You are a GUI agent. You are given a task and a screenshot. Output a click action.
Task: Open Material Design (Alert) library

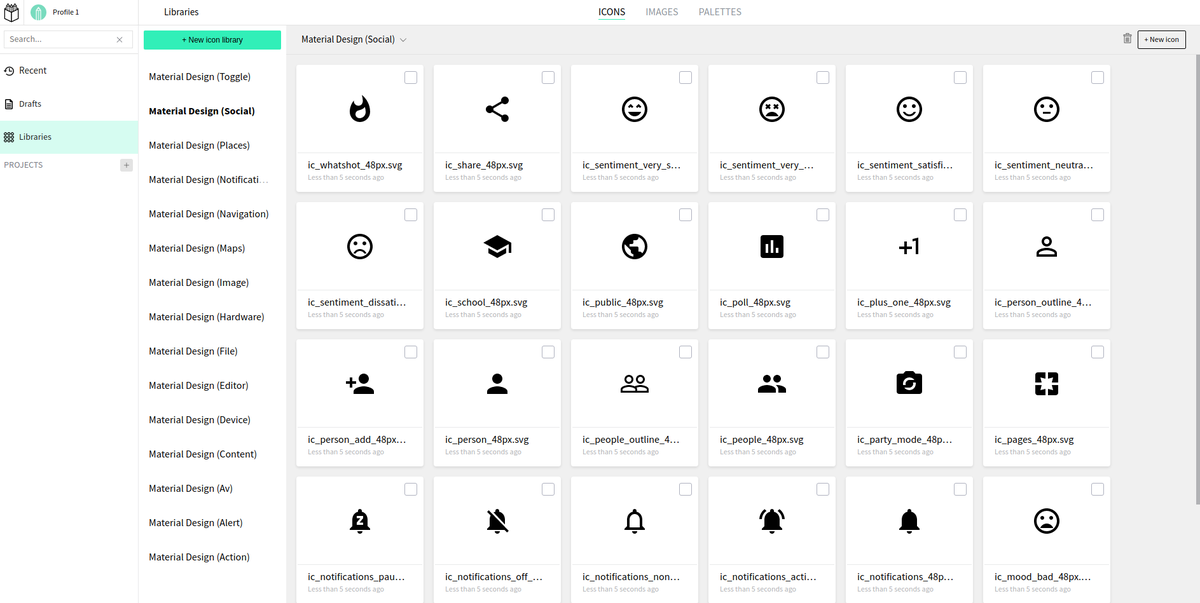(x=196, y=523)
